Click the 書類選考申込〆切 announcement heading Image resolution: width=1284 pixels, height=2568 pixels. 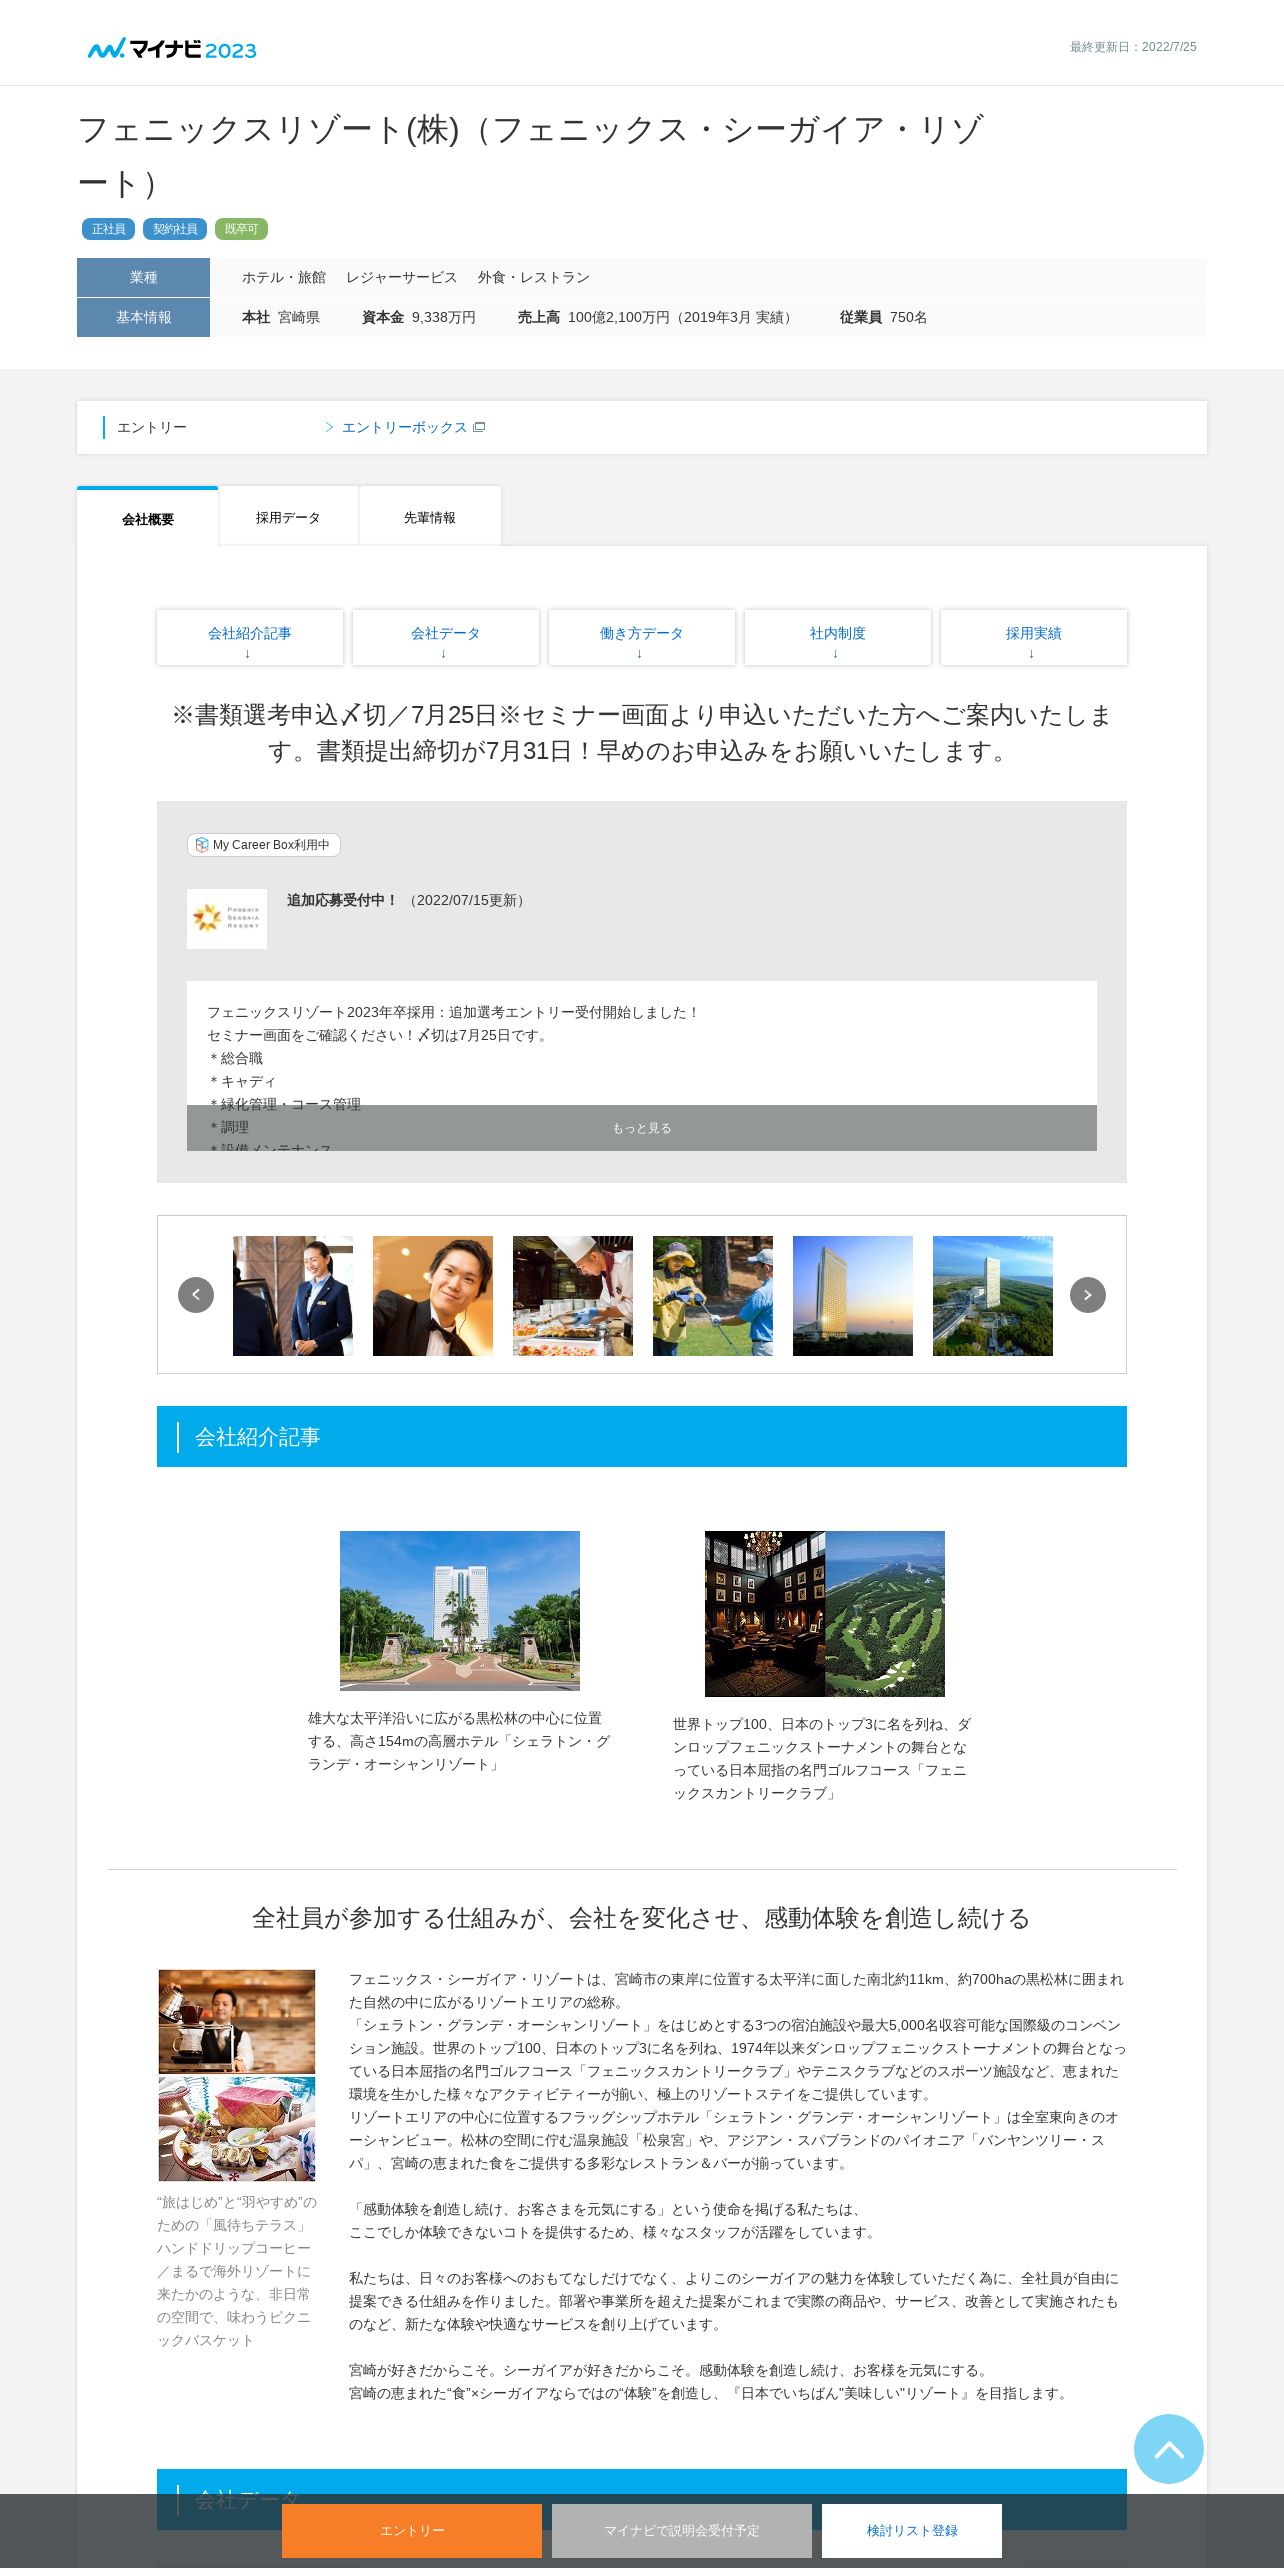coord(642,733)
